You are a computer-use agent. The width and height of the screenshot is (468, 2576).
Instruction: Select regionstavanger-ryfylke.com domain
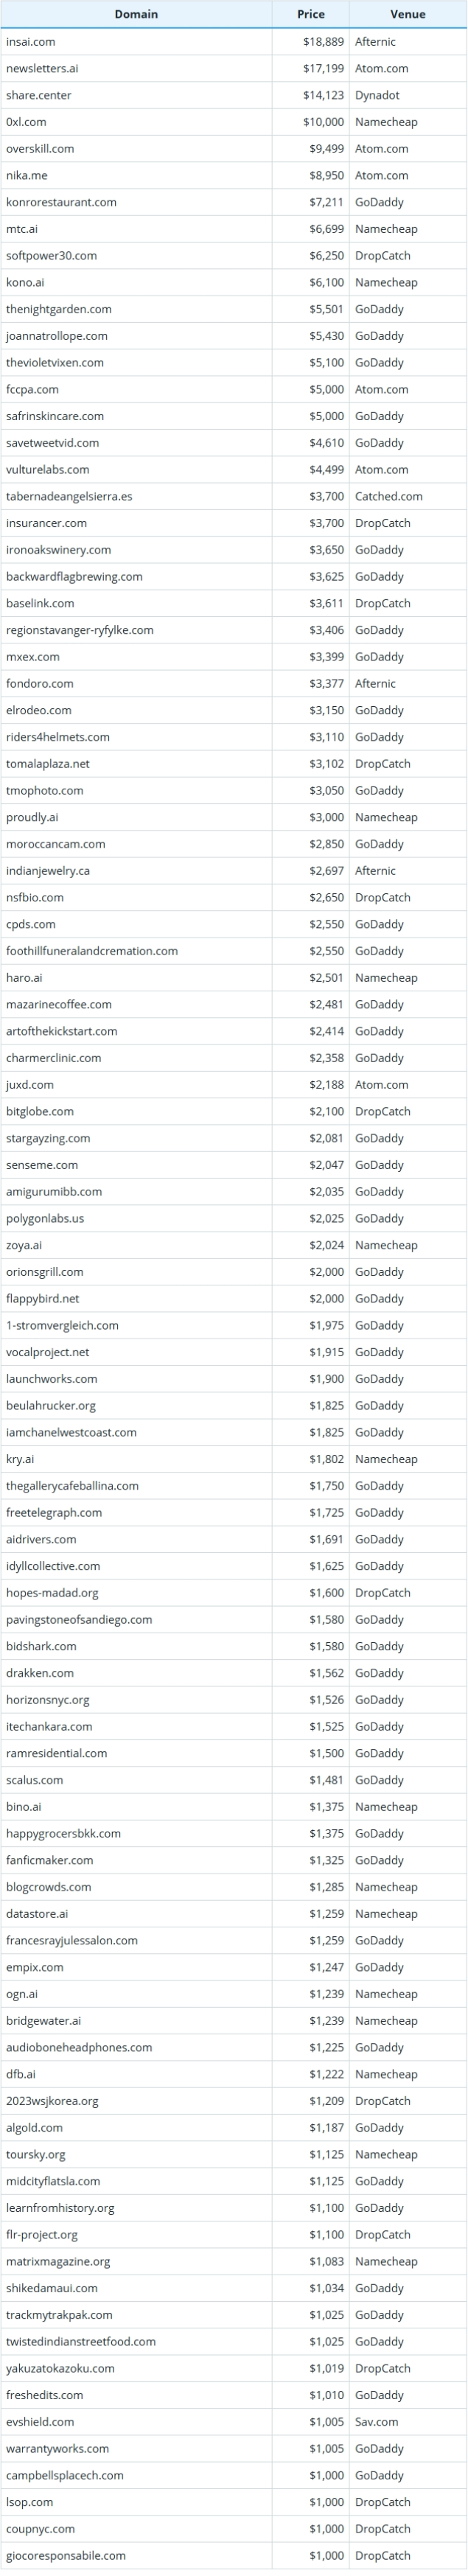point(80,630)
